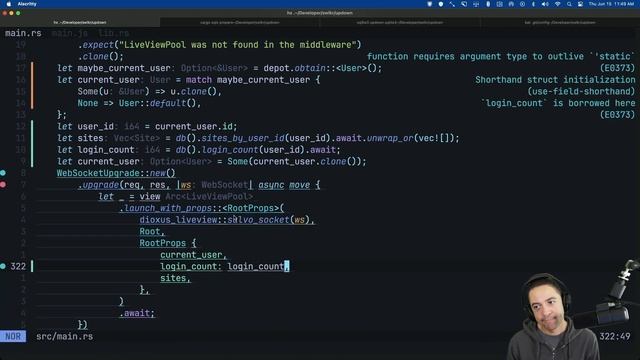Click the date and time display
This screenshot has width=640, height=360.
point(611,4)
